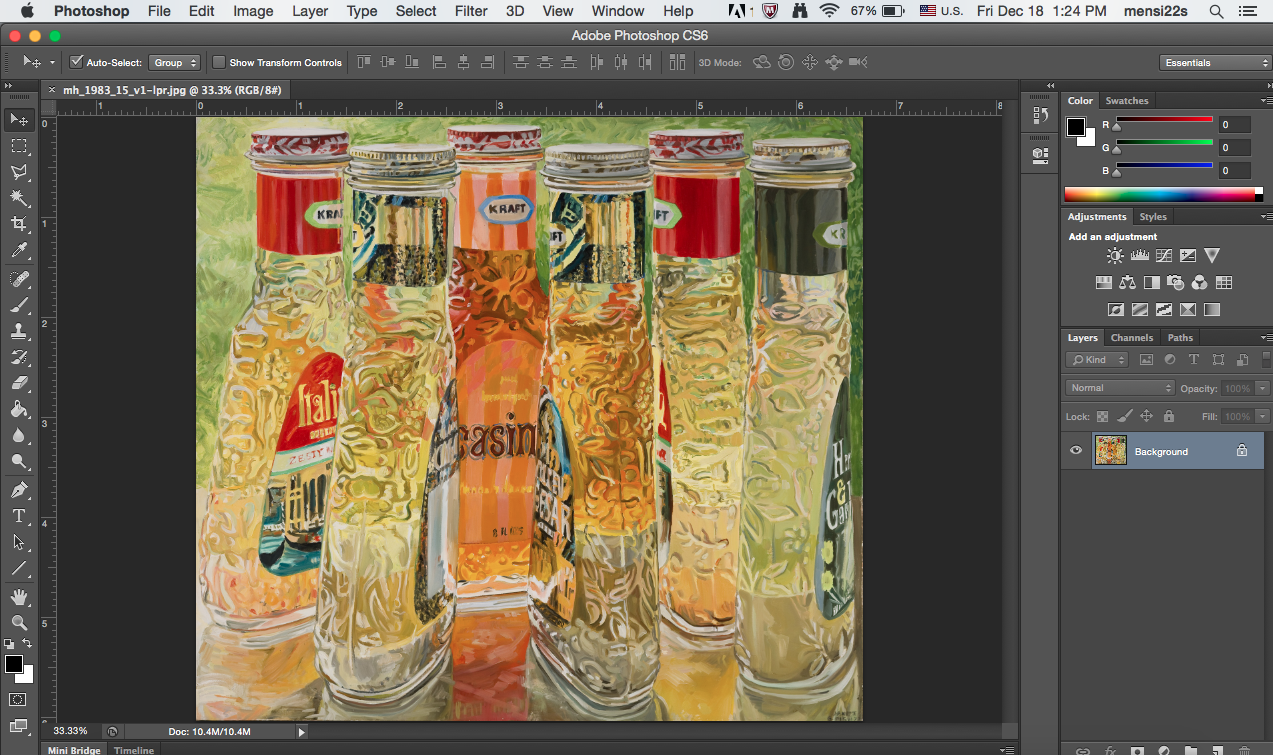This screenshot has width=1273, height=755.
Task: Select the Hand tool
Action: [x=18, y=597]
